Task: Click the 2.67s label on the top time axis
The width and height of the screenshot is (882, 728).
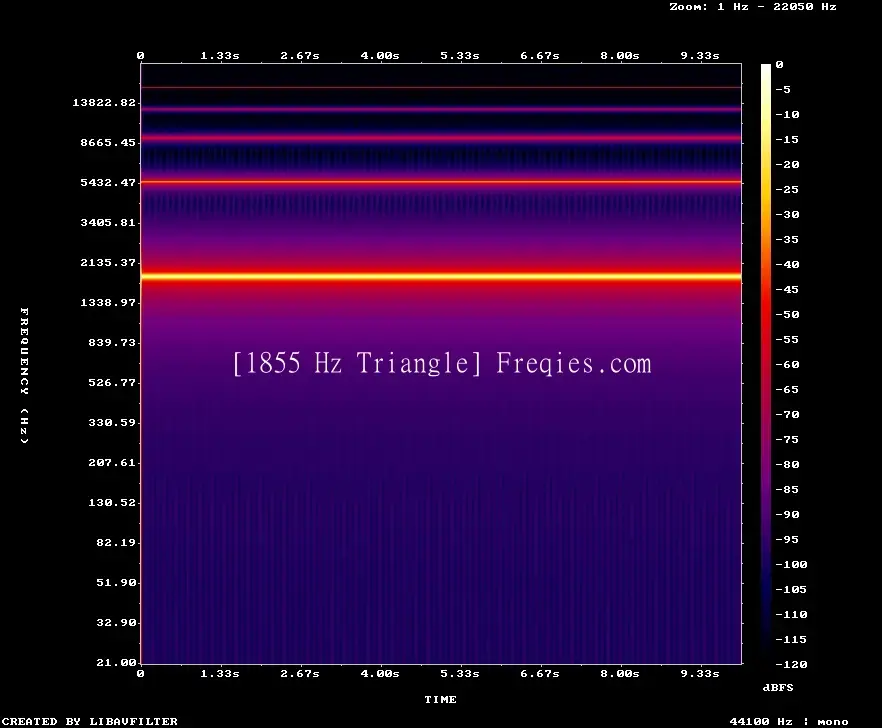Action: [x=300, y=56]
